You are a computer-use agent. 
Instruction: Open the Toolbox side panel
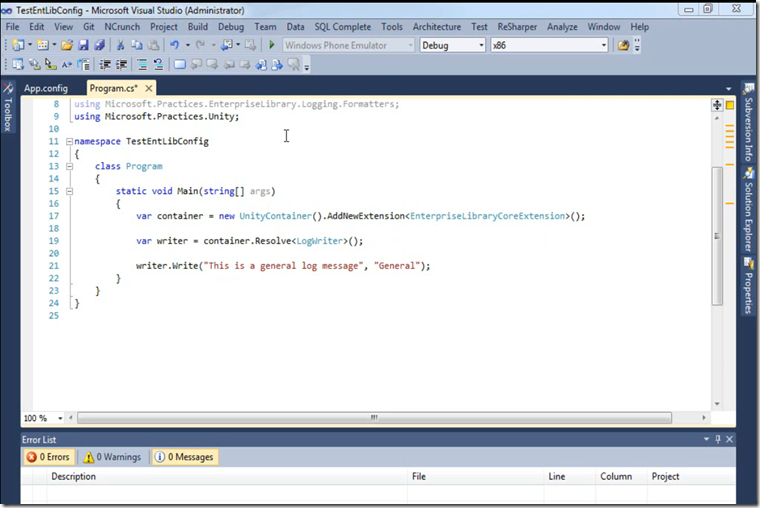tap(8, 107)
